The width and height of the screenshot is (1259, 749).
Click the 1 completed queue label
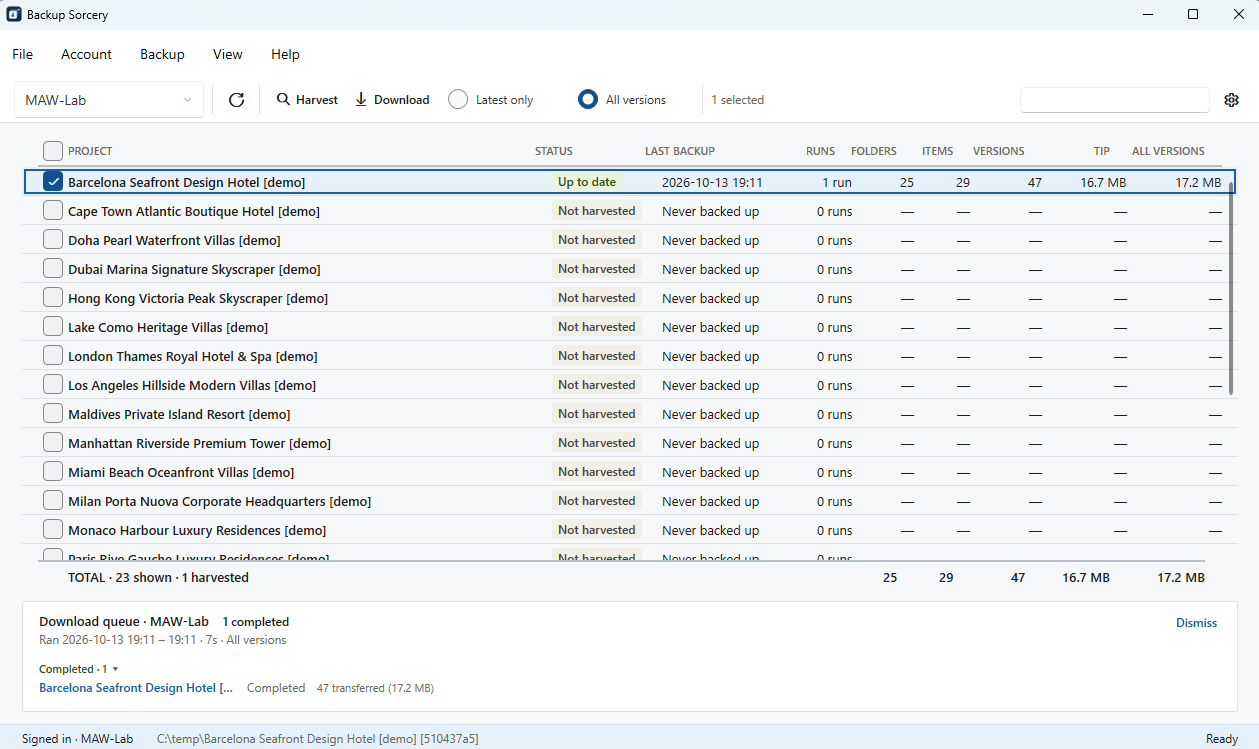click(256, 622)
